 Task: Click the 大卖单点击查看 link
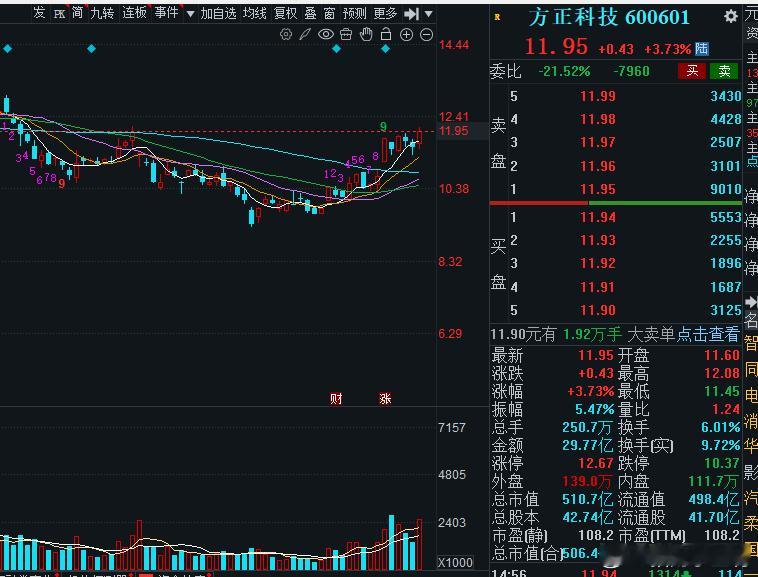tap(683, 334)
